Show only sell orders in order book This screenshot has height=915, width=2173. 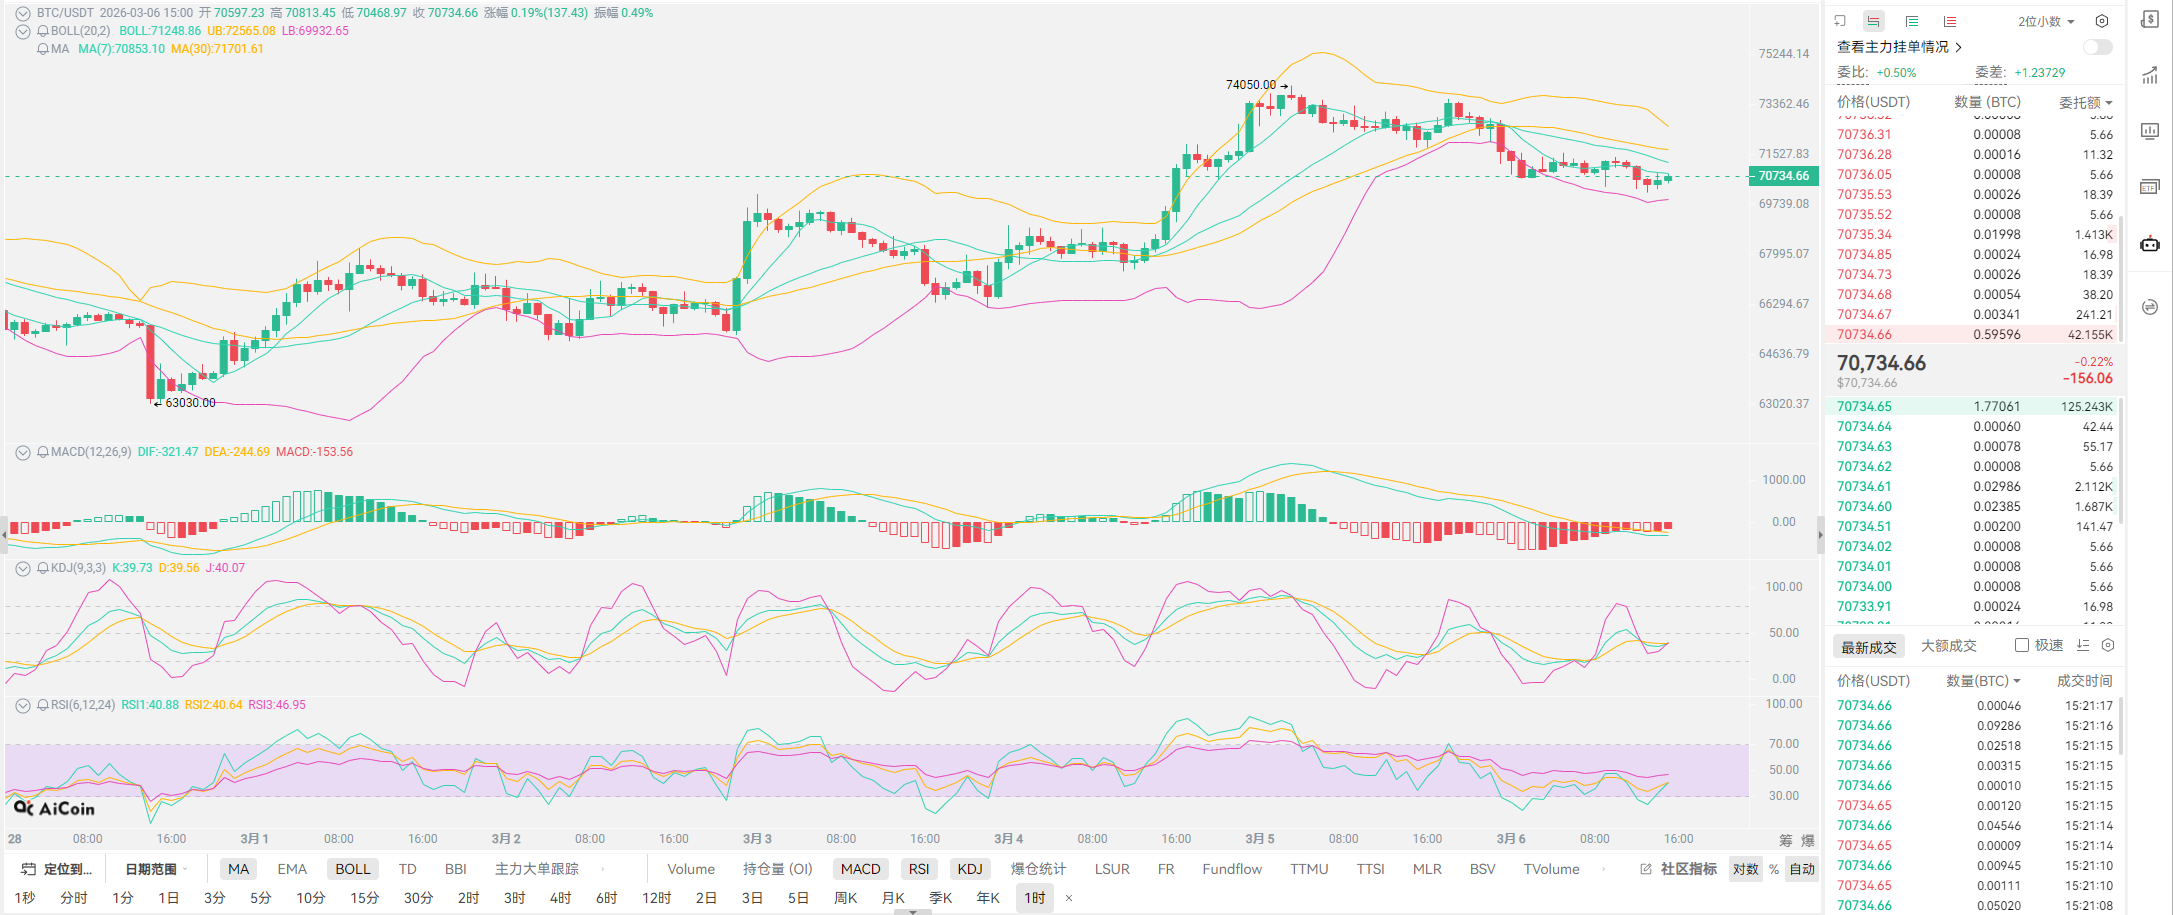click(x=1949, y=21)
